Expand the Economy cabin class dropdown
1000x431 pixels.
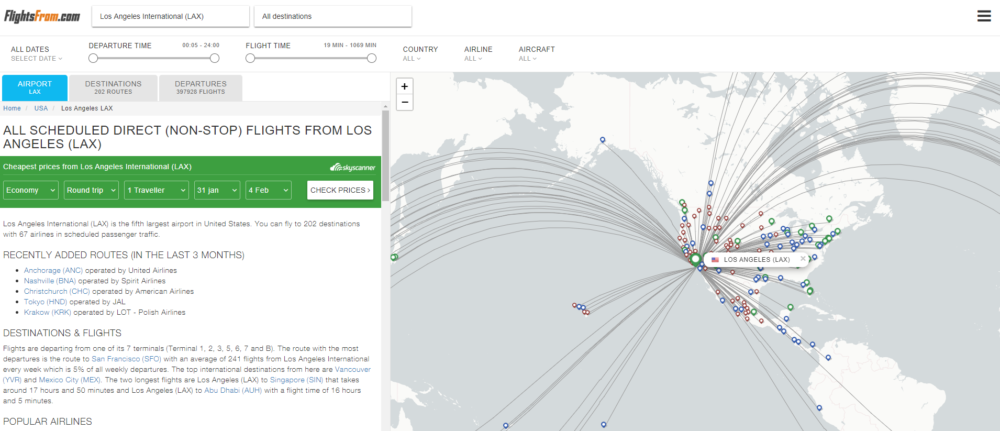click(x=30, y=190)
